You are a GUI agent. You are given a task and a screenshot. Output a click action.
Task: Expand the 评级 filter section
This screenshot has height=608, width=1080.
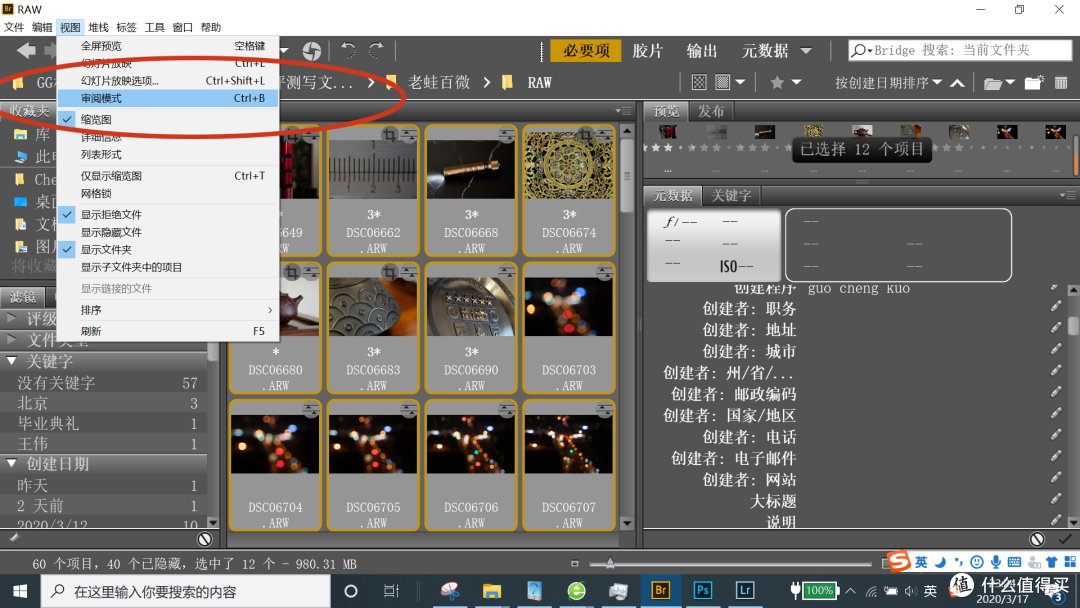(12, 318)
